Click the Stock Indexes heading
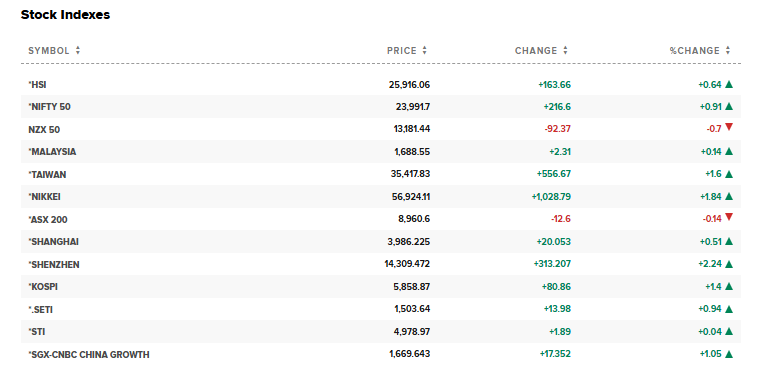The image size is (760, 373). pyautogui.click(x=65, y=15)
